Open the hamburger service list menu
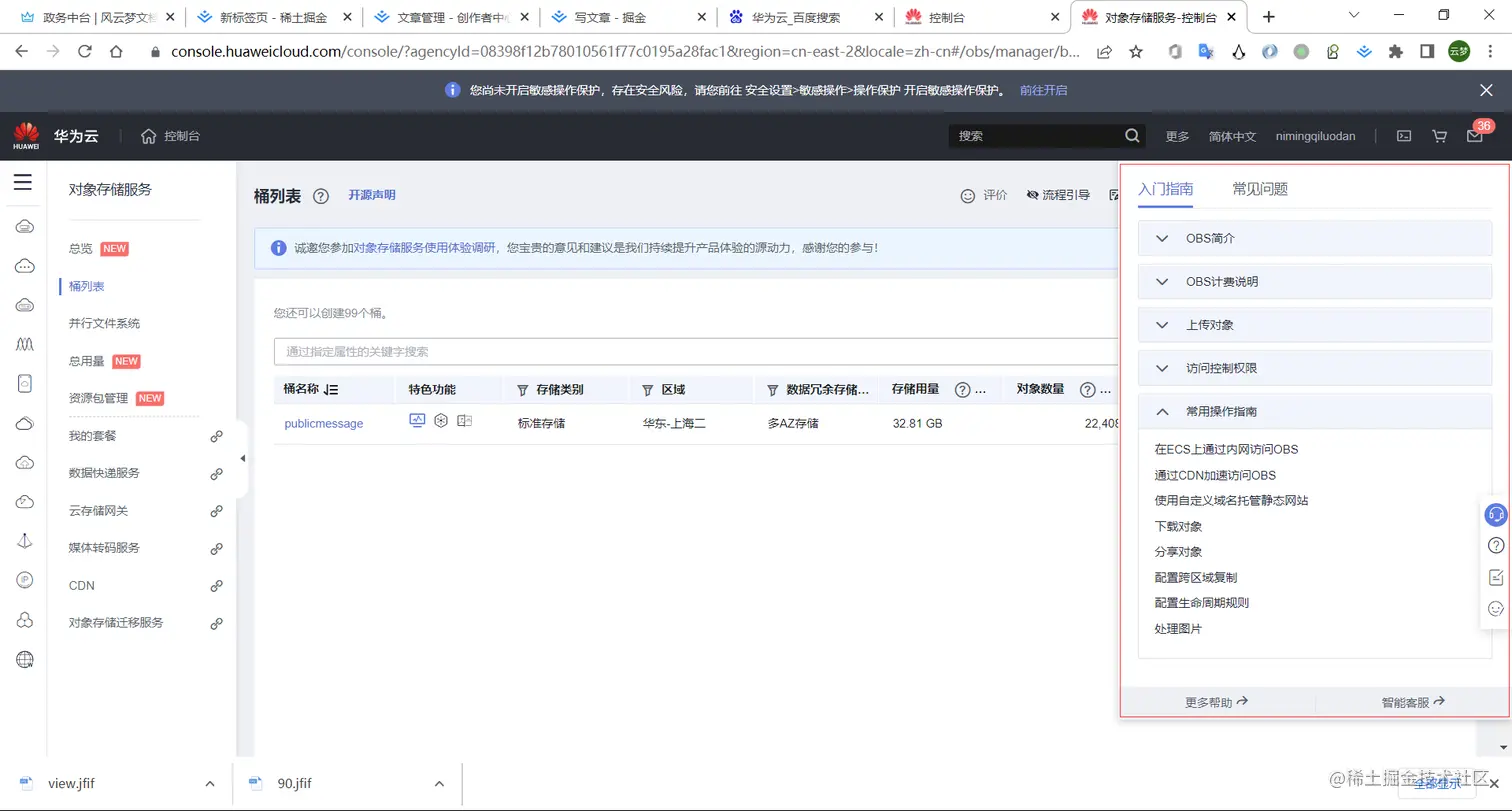 (x=23, y=182)
